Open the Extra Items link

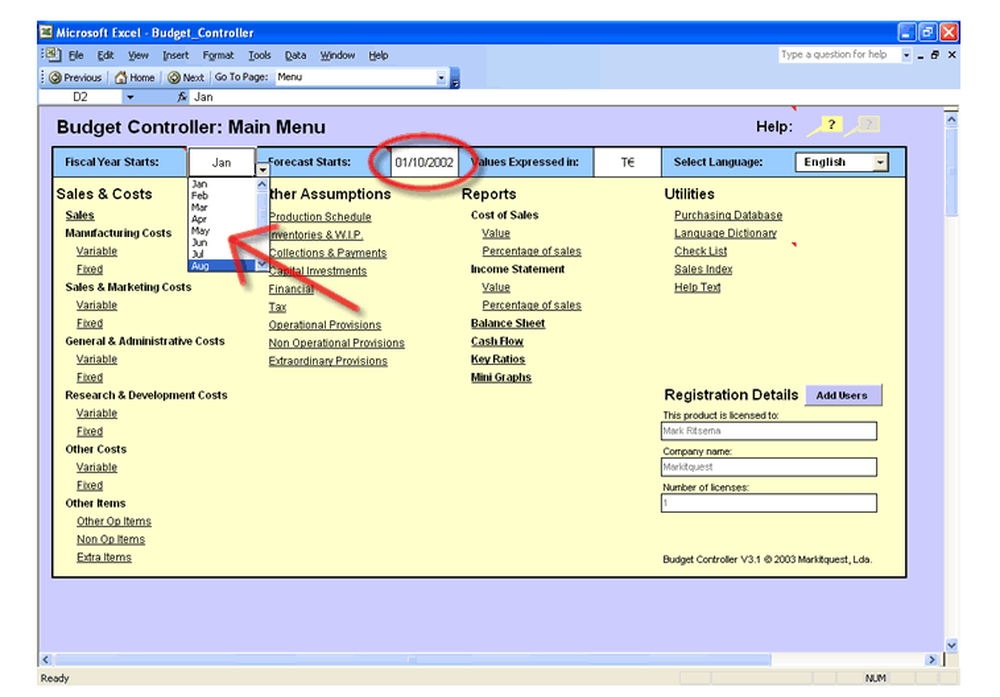click(x=104, y=557)
